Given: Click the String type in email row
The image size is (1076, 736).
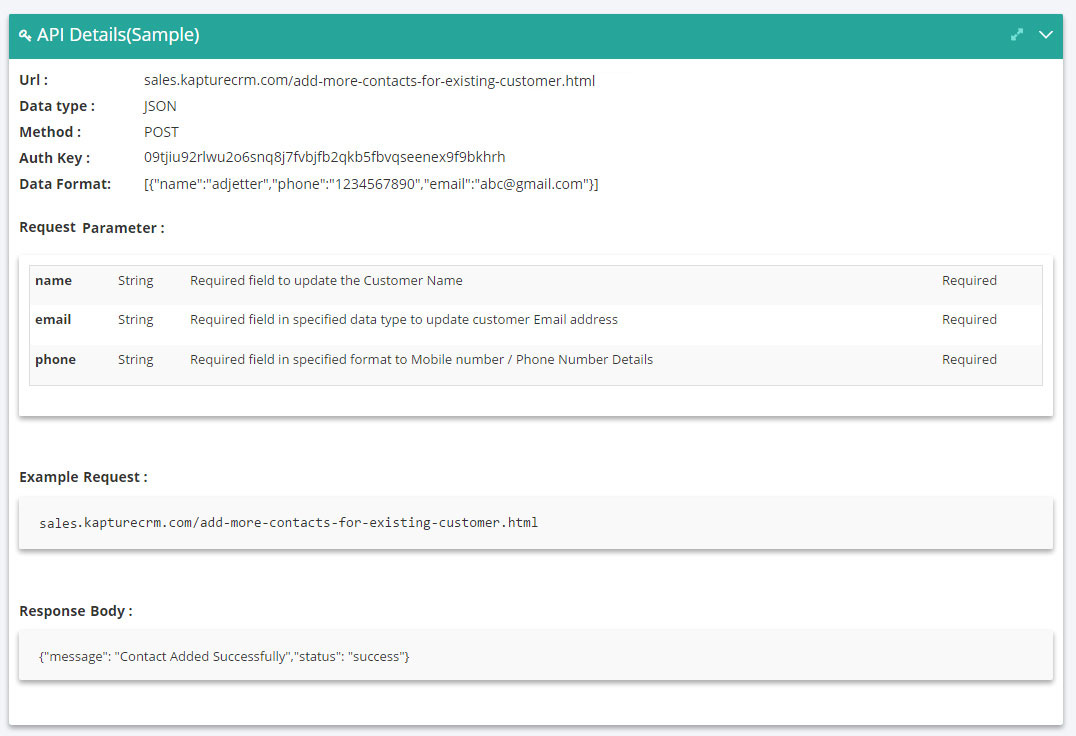Looking at the screenshot, I should [x=135, y=320].
